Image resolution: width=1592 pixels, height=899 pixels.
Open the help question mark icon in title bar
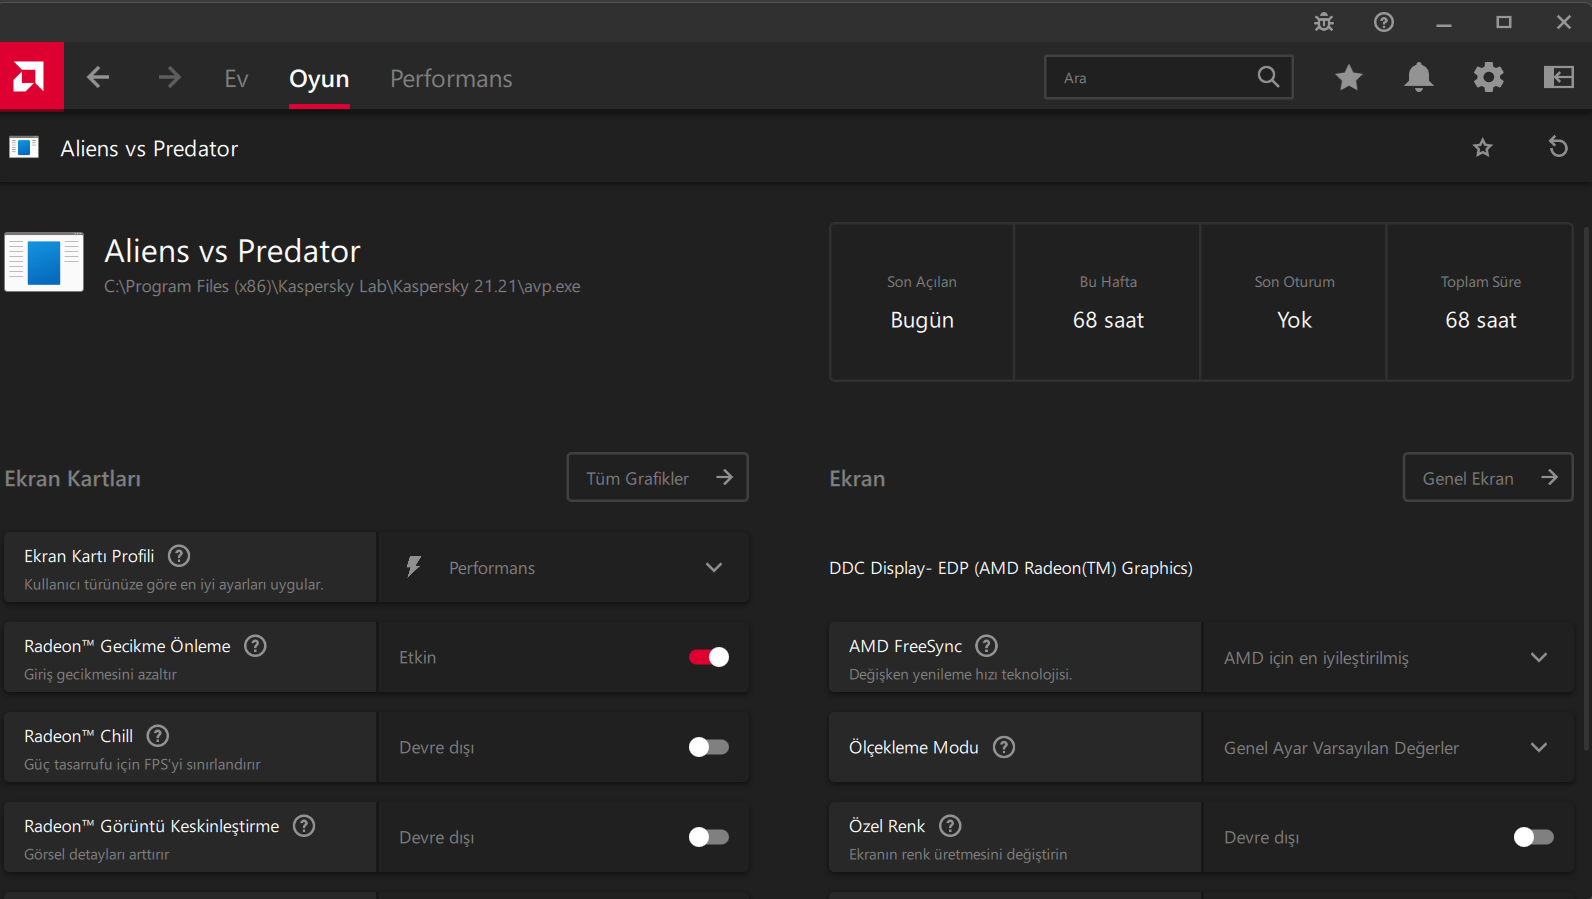coord(1384,22)
